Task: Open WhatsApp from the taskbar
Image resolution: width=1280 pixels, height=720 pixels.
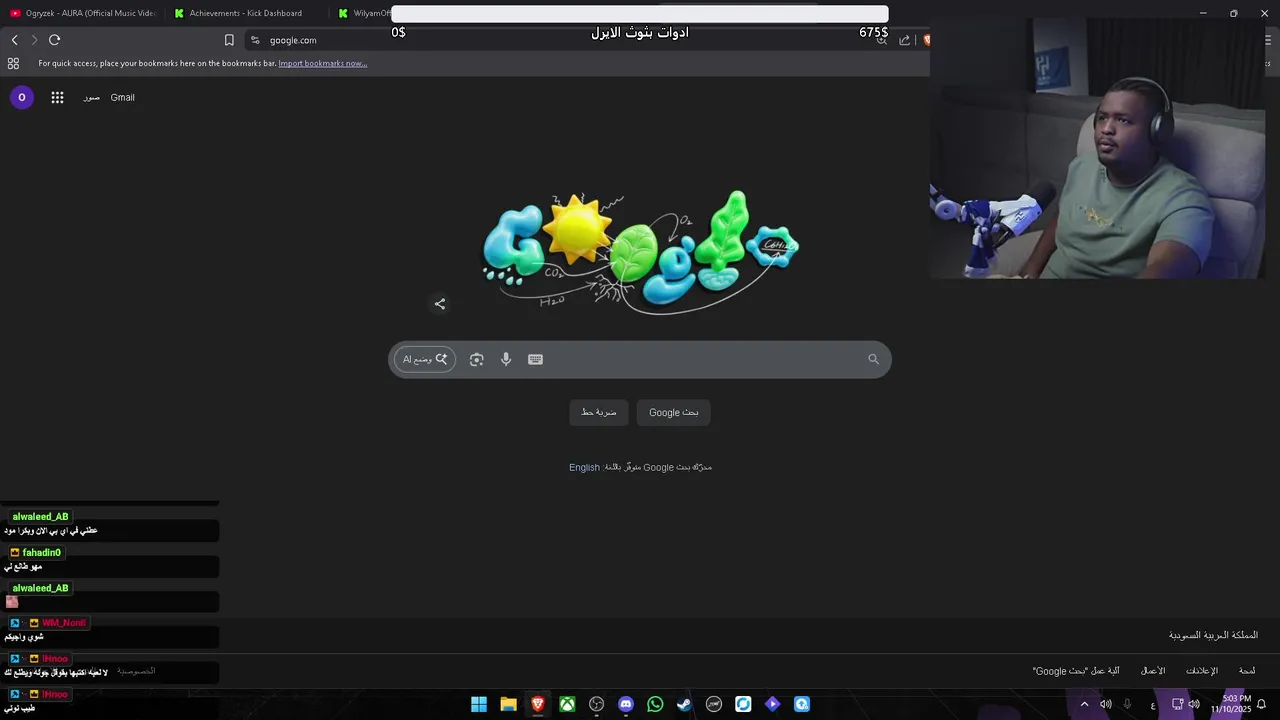Action: [x=655, y=704]
